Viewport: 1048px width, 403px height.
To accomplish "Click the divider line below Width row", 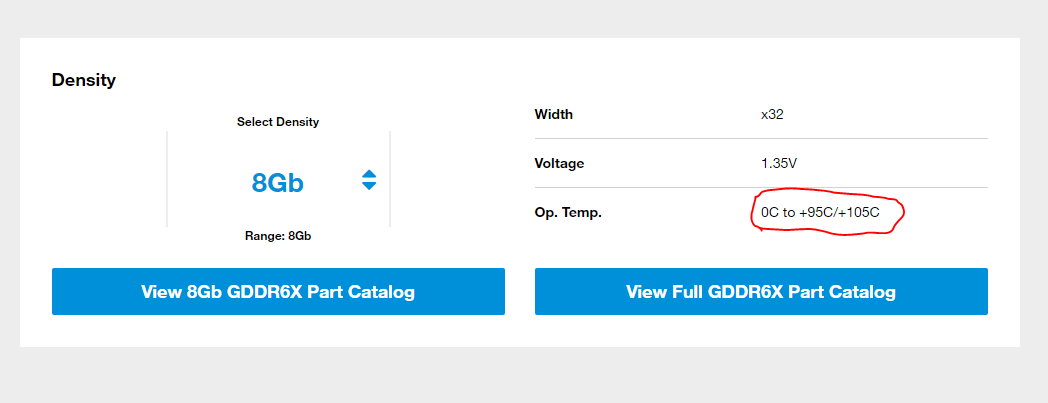I will coord(761,138).
